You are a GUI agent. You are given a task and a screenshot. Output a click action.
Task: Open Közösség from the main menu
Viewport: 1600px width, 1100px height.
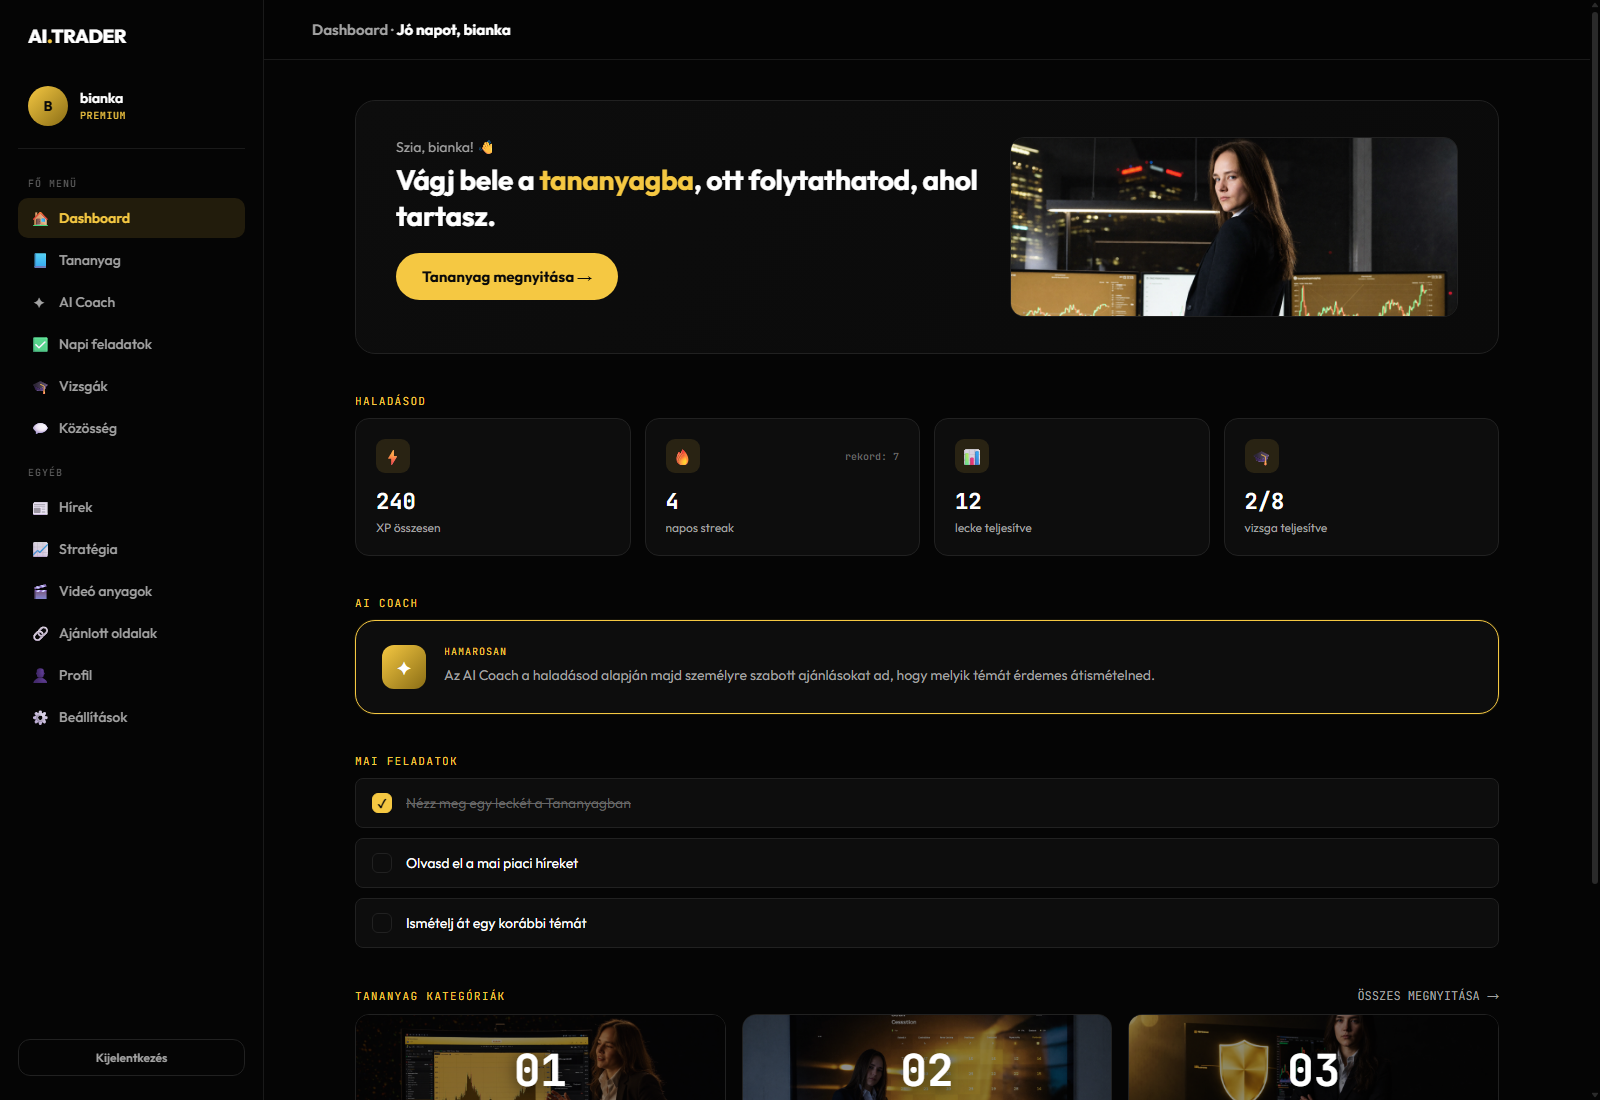(x=131, y=428)
